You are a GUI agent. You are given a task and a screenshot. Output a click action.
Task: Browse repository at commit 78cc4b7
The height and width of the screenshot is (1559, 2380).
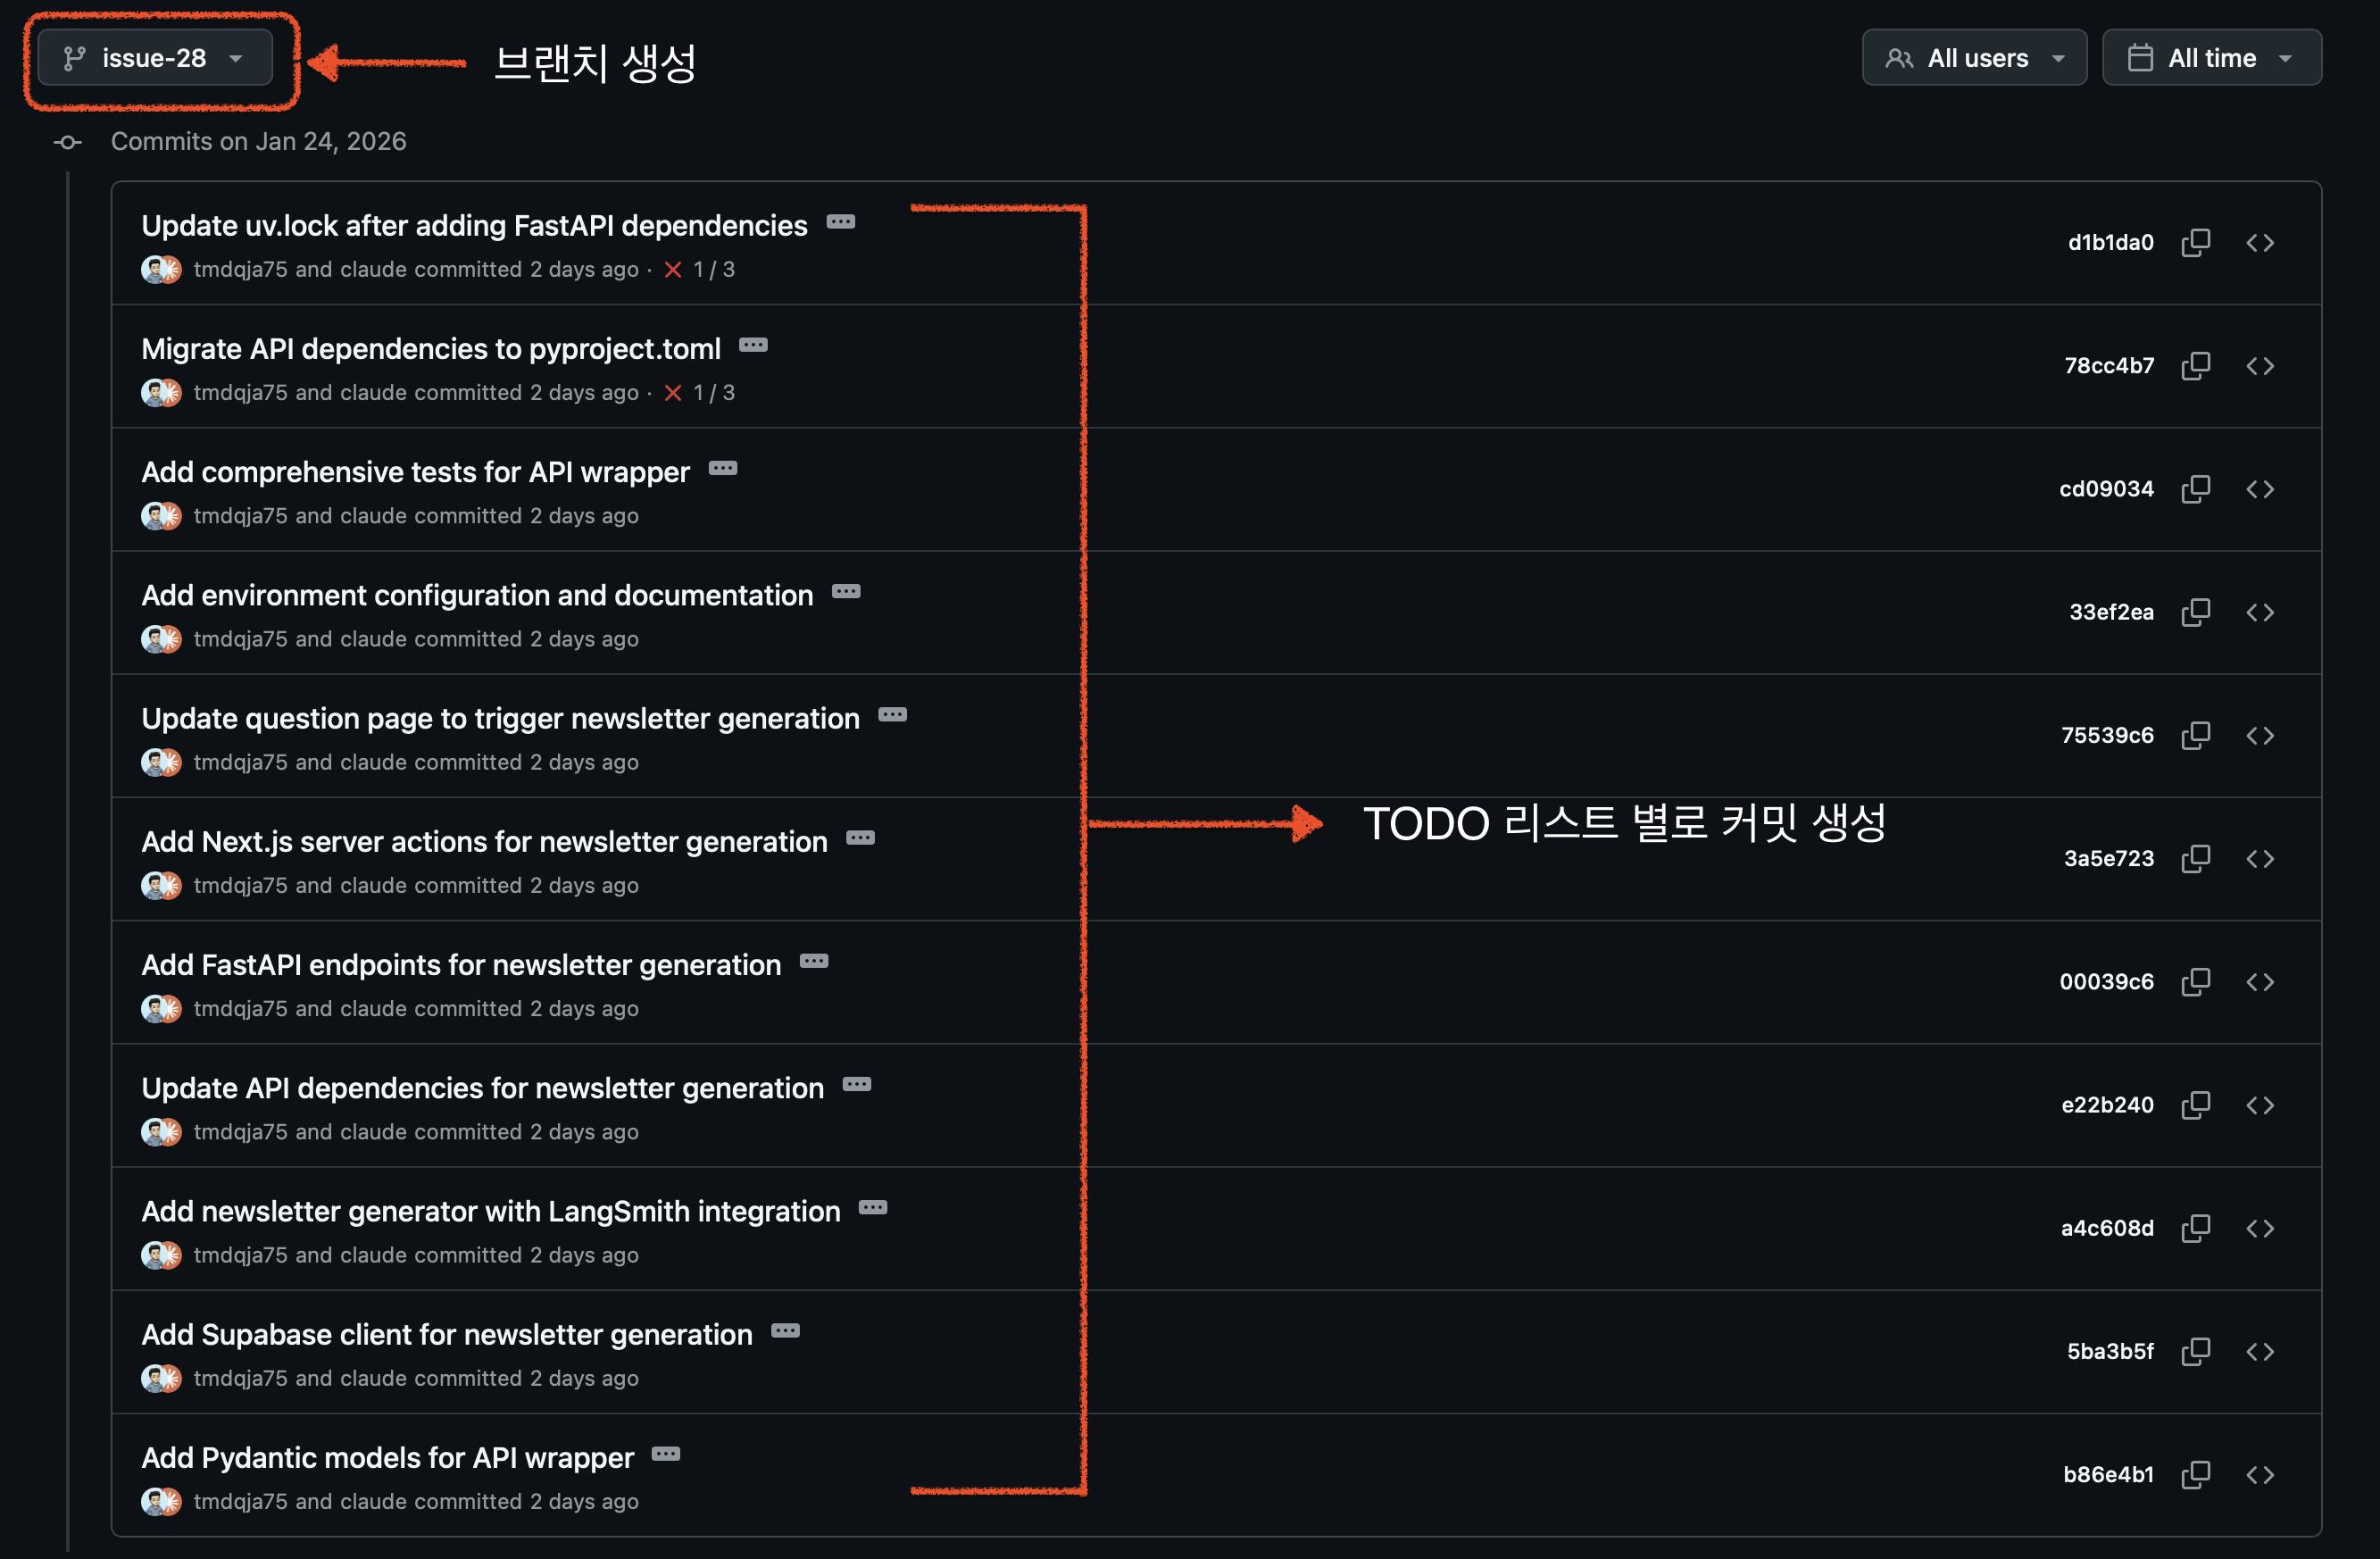pos(2261,366)
